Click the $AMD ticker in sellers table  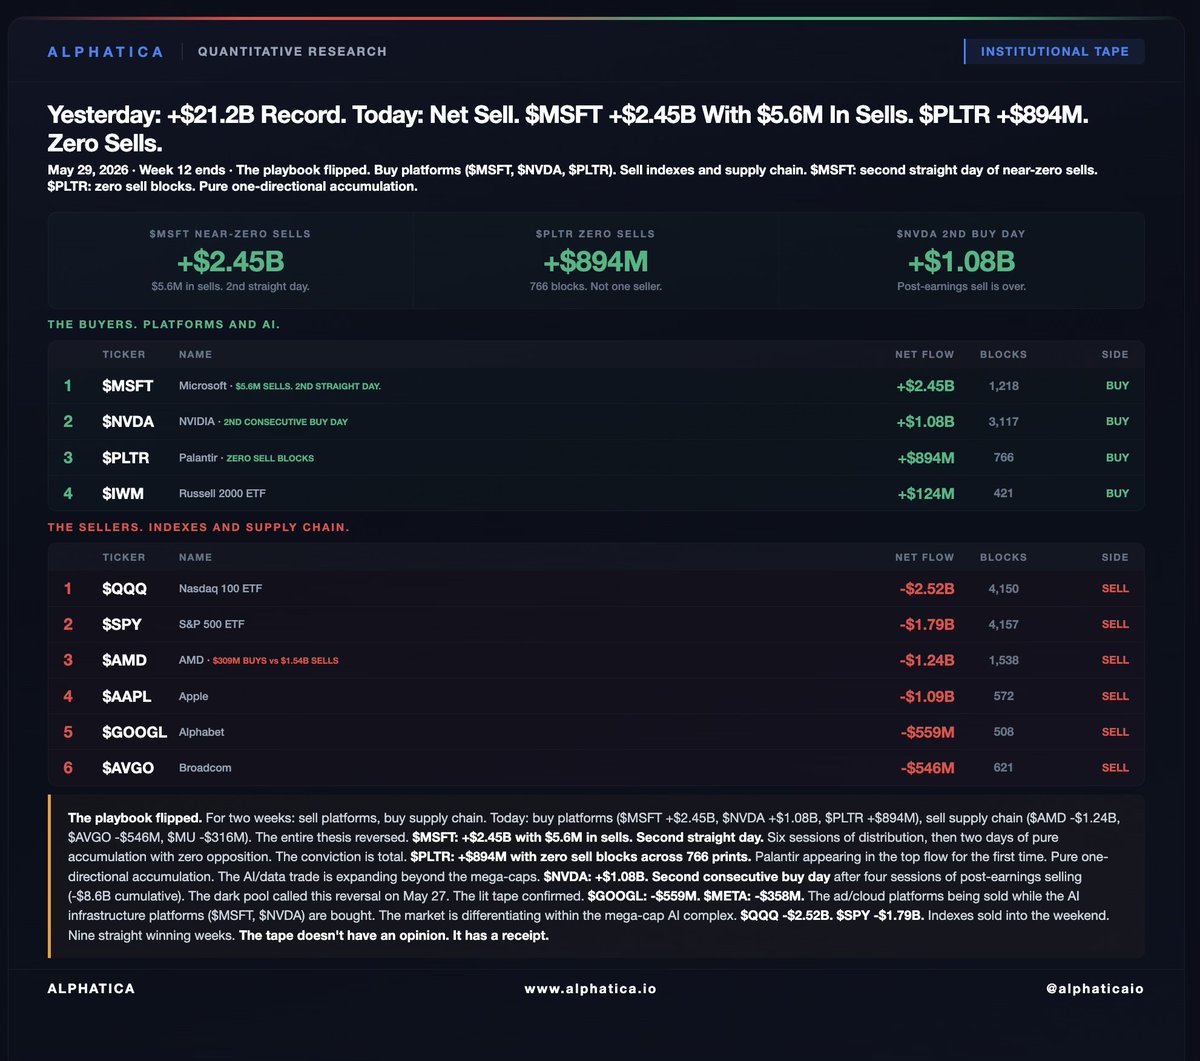click(124, 661)
